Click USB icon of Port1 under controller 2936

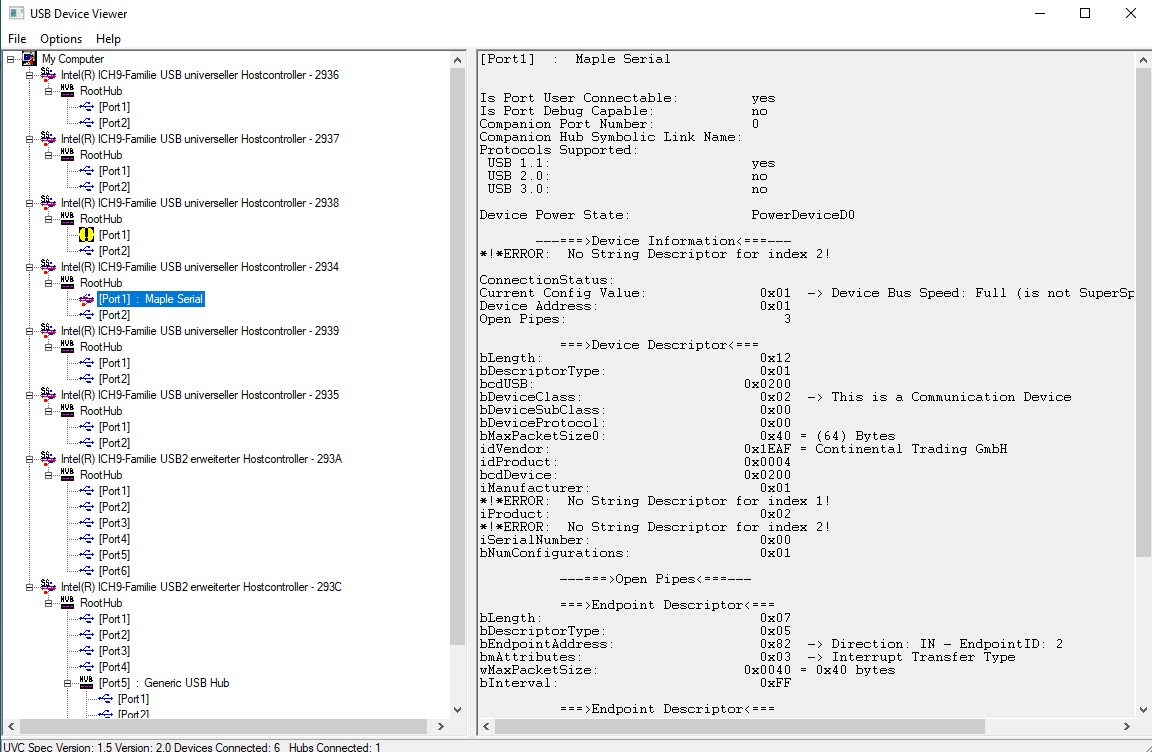tap(87, 106)
